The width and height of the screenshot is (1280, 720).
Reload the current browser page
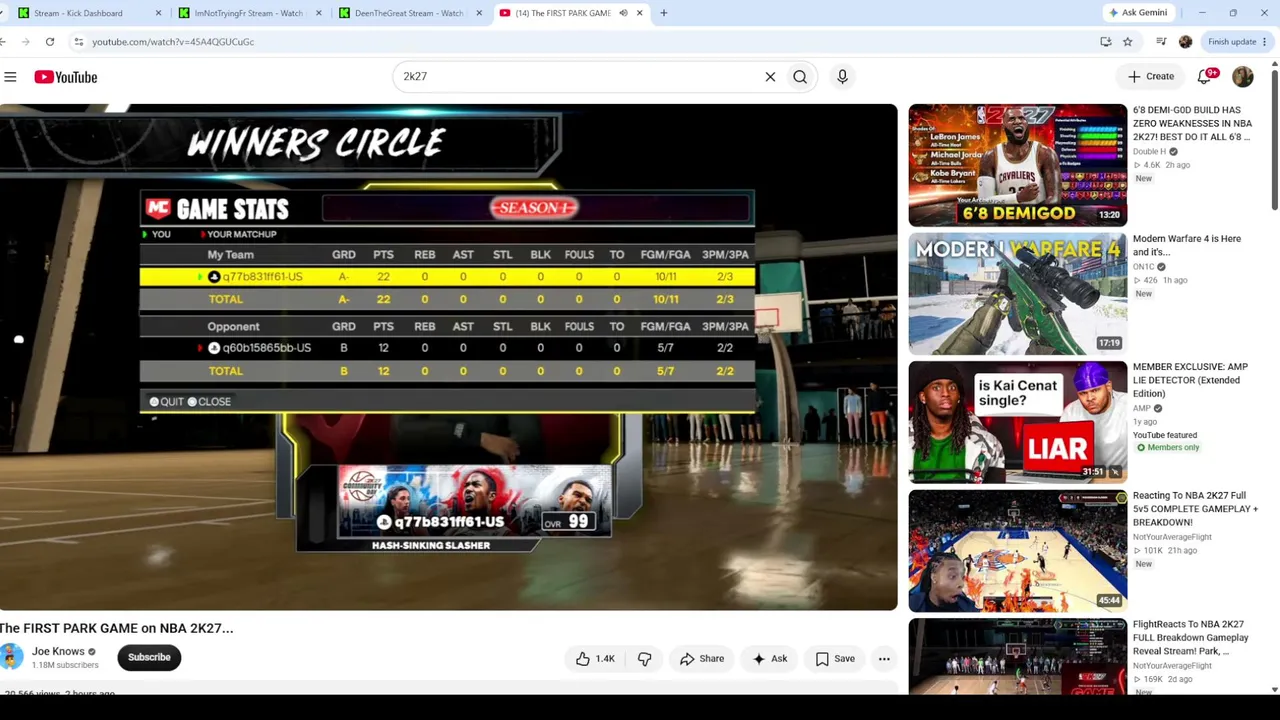[50, 42]
